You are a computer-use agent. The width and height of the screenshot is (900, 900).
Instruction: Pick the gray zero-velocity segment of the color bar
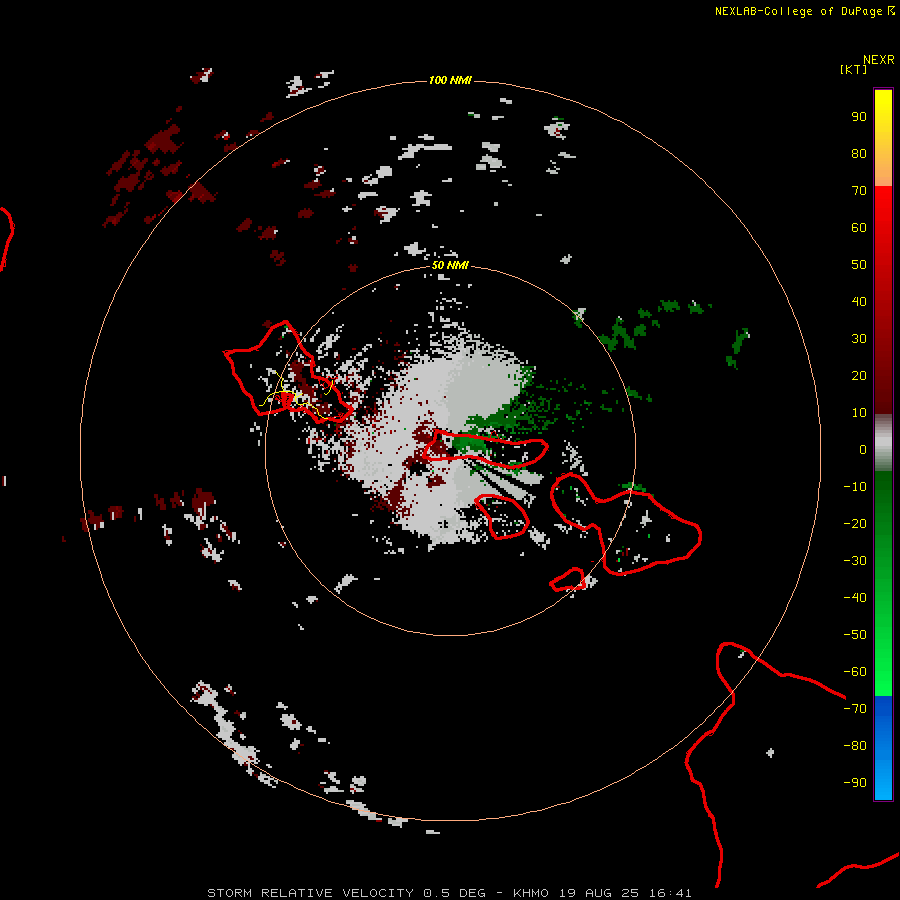(883, 443)
